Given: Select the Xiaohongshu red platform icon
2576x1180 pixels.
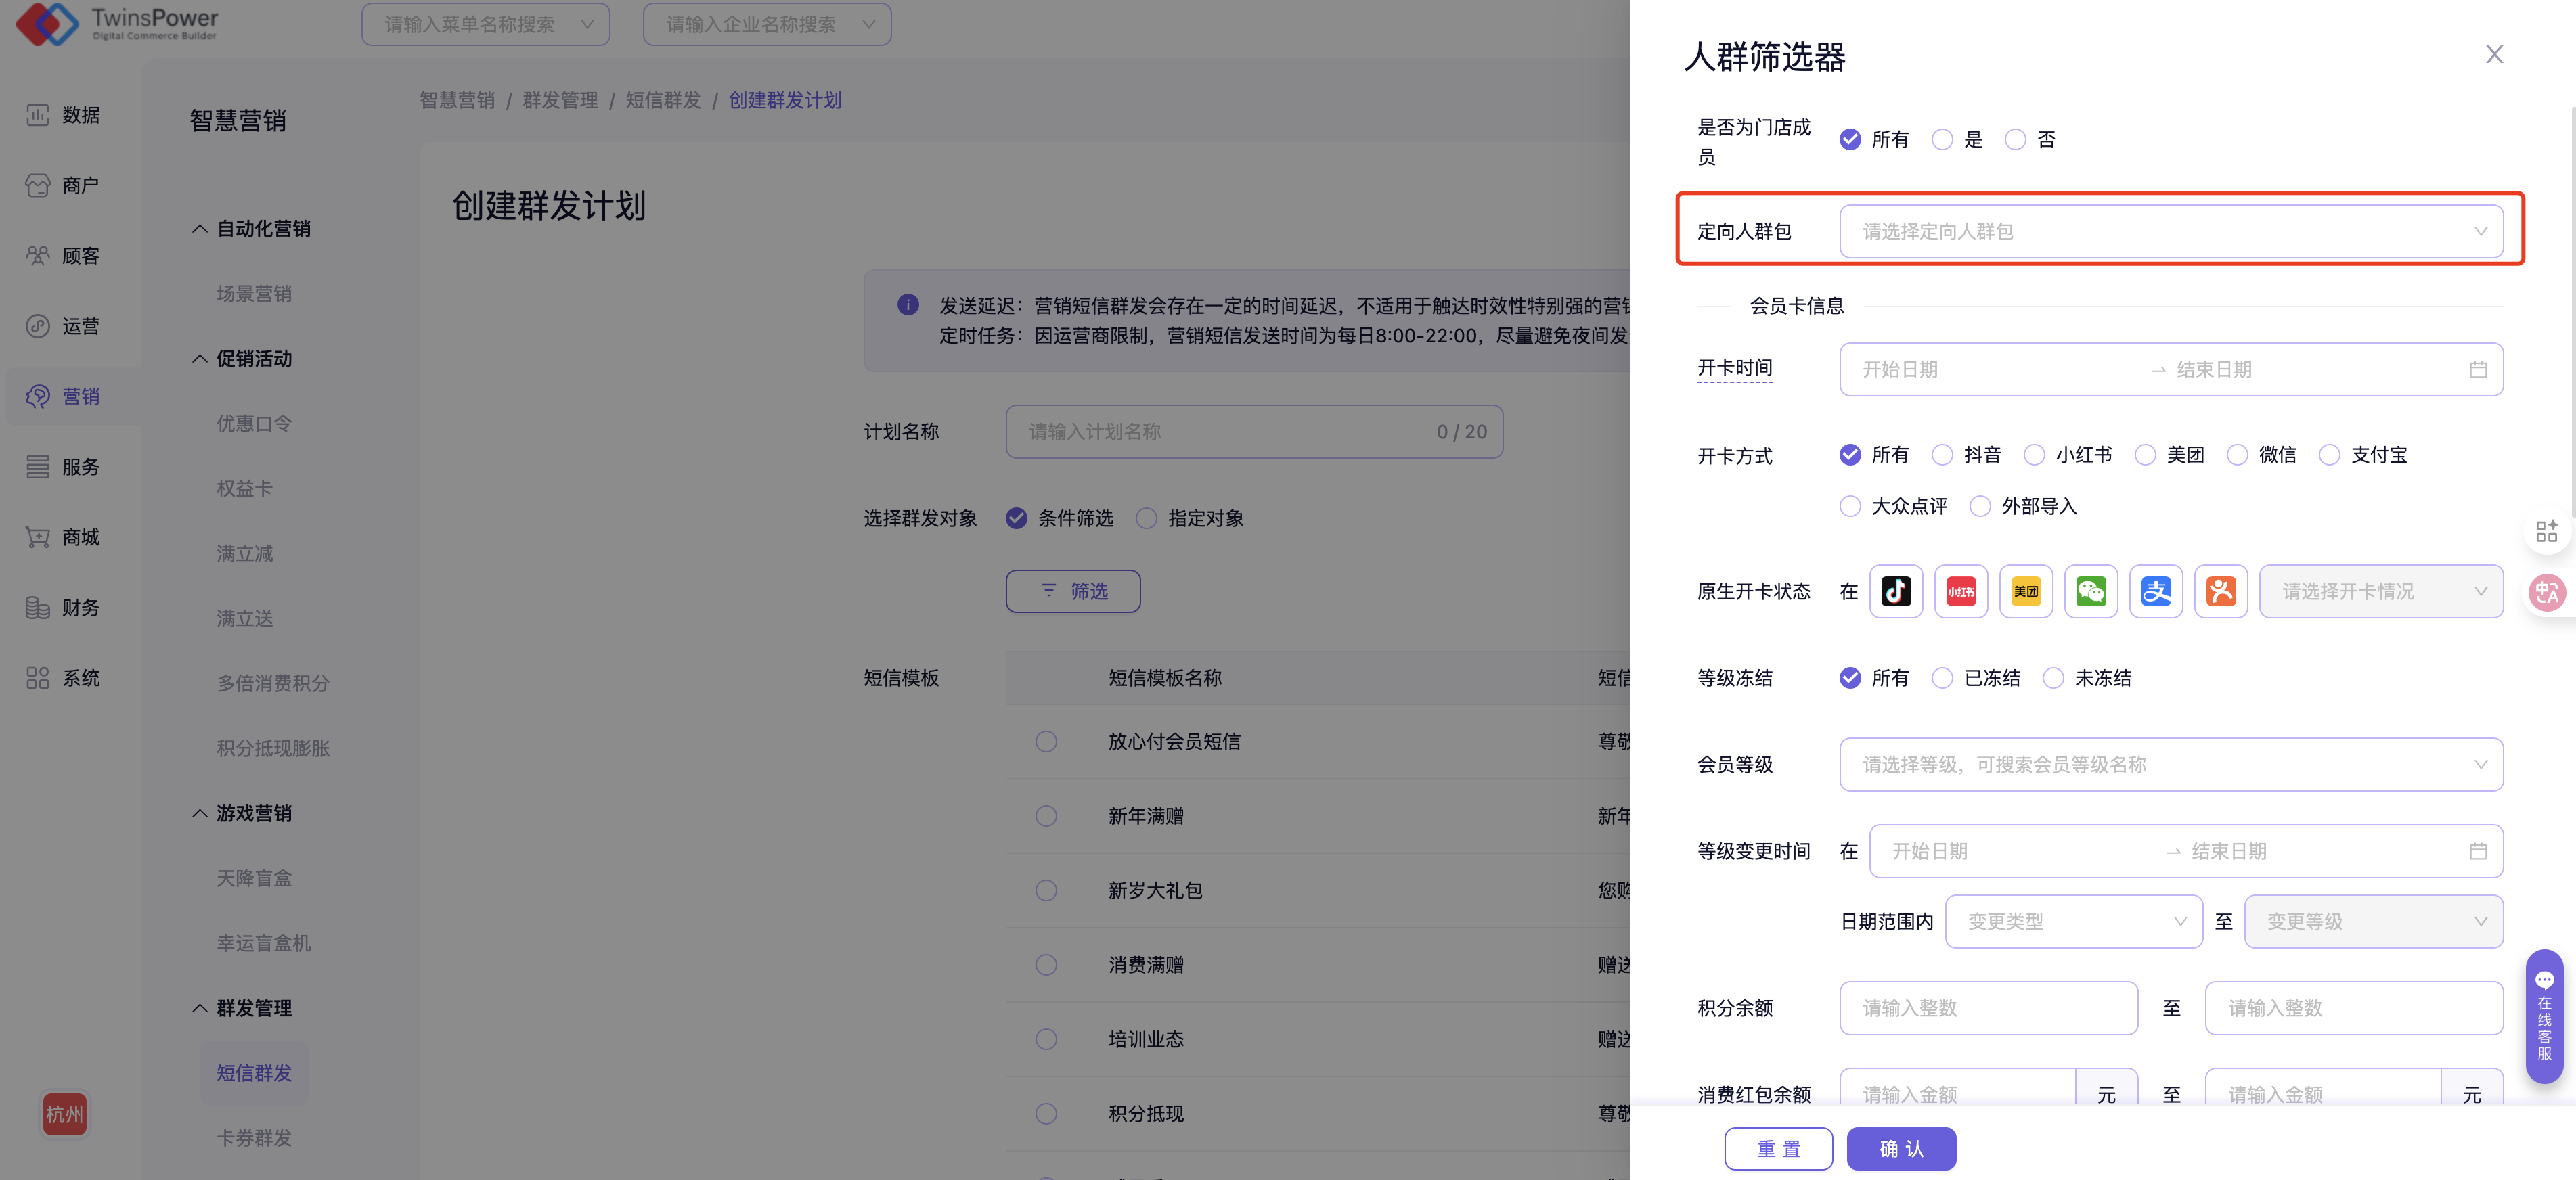Looking at the screenshot, I should coord(1960,591).
